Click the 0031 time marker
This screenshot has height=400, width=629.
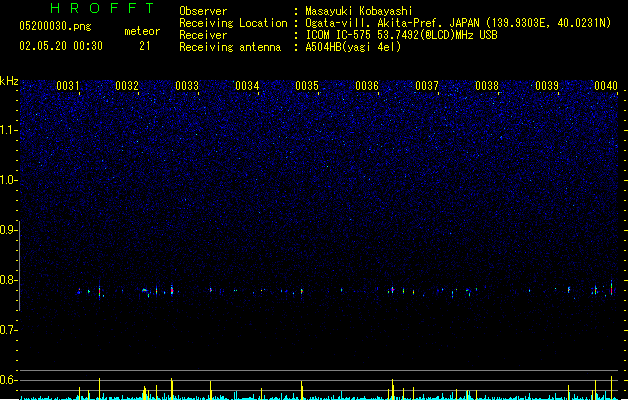pyautogui.click(x=68, y=86)
